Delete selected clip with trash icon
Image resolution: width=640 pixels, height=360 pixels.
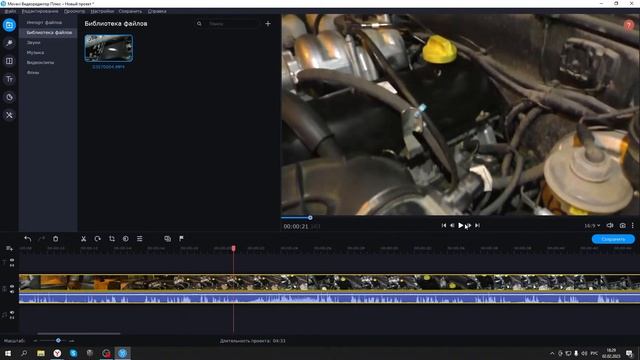tap(56, 239)
